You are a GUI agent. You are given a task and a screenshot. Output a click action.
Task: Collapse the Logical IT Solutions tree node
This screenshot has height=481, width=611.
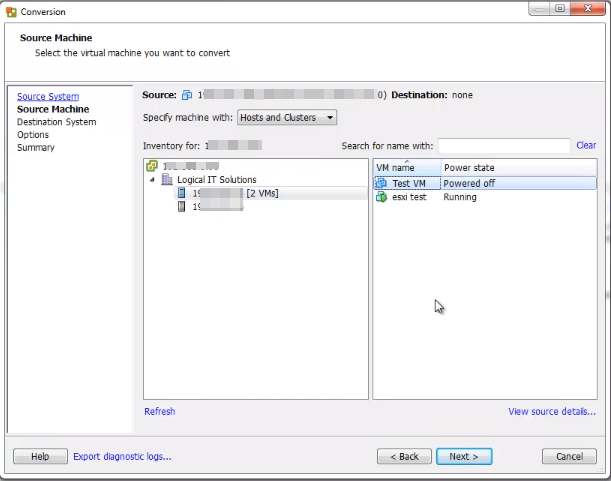152,180
